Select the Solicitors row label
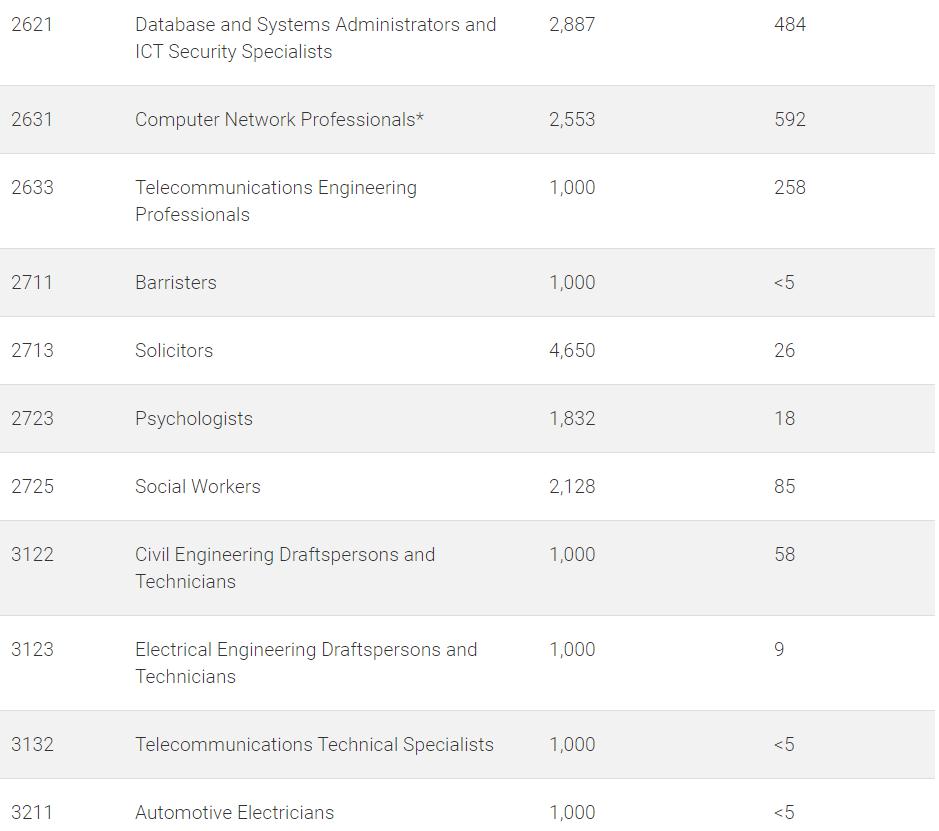The height and width of the screenshot is (831, 939). coord(174,350)
